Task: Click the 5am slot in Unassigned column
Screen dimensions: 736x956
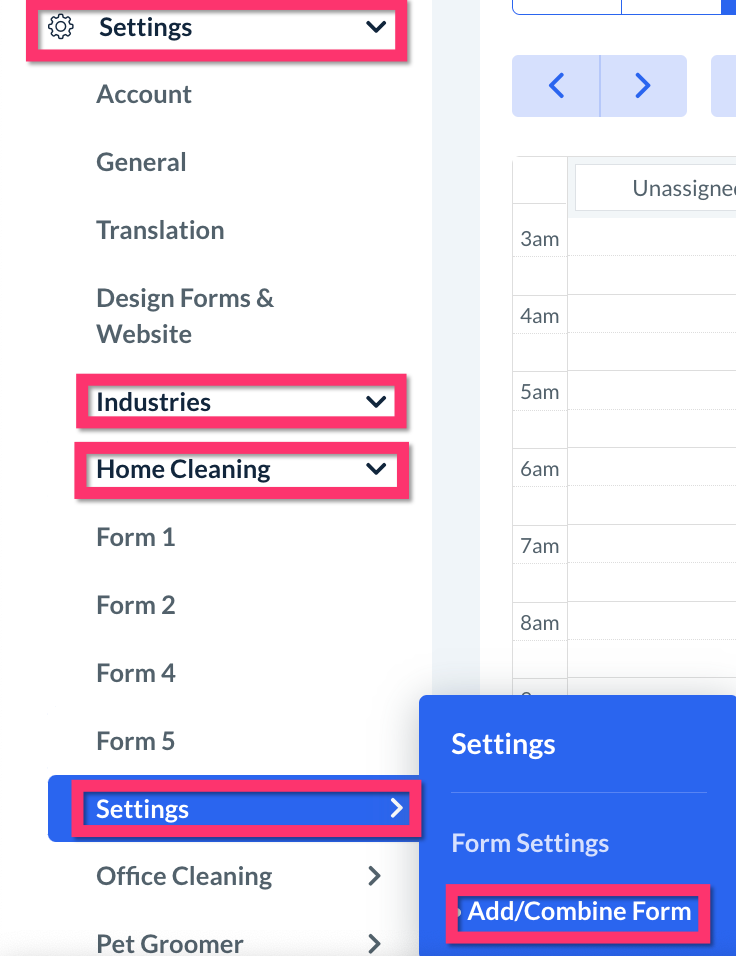Action: 652,391
